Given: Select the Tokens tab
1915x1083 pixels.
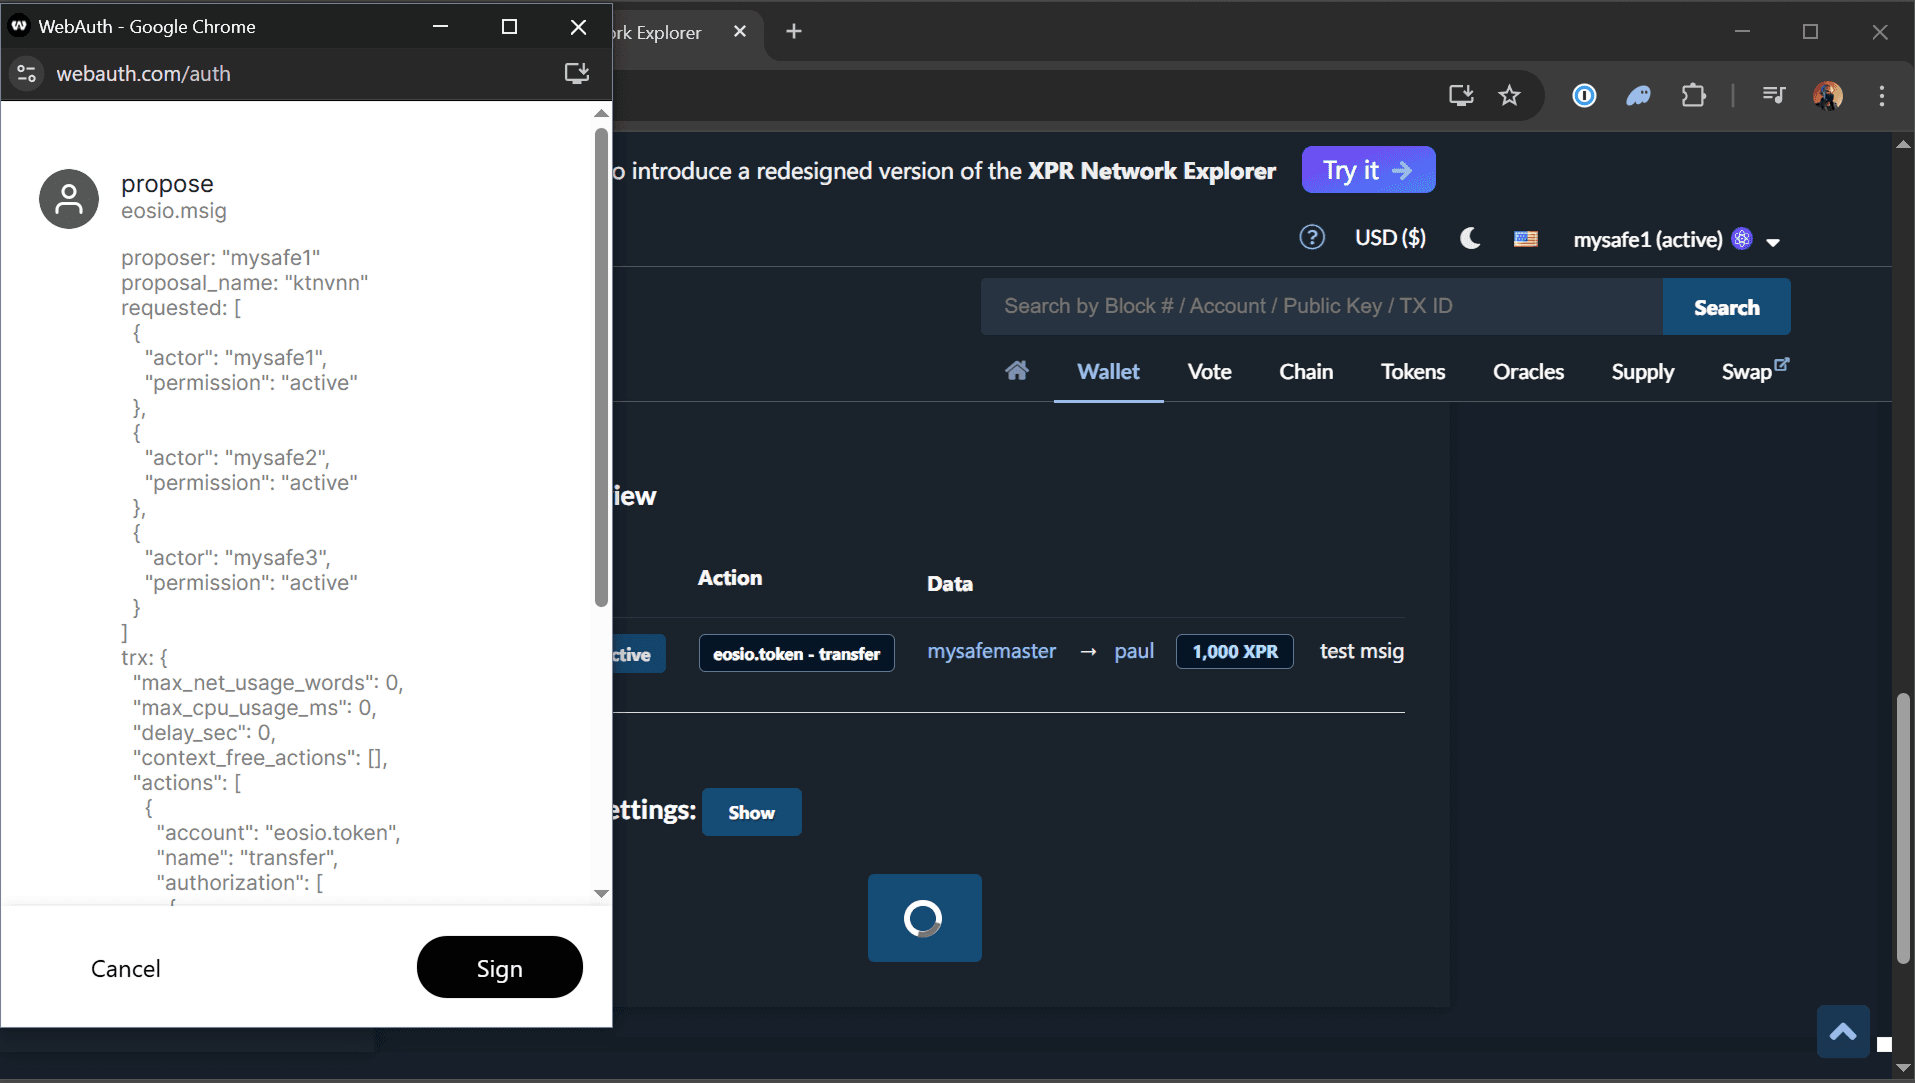Looking at the screenshot, I should click(1413, 372).
